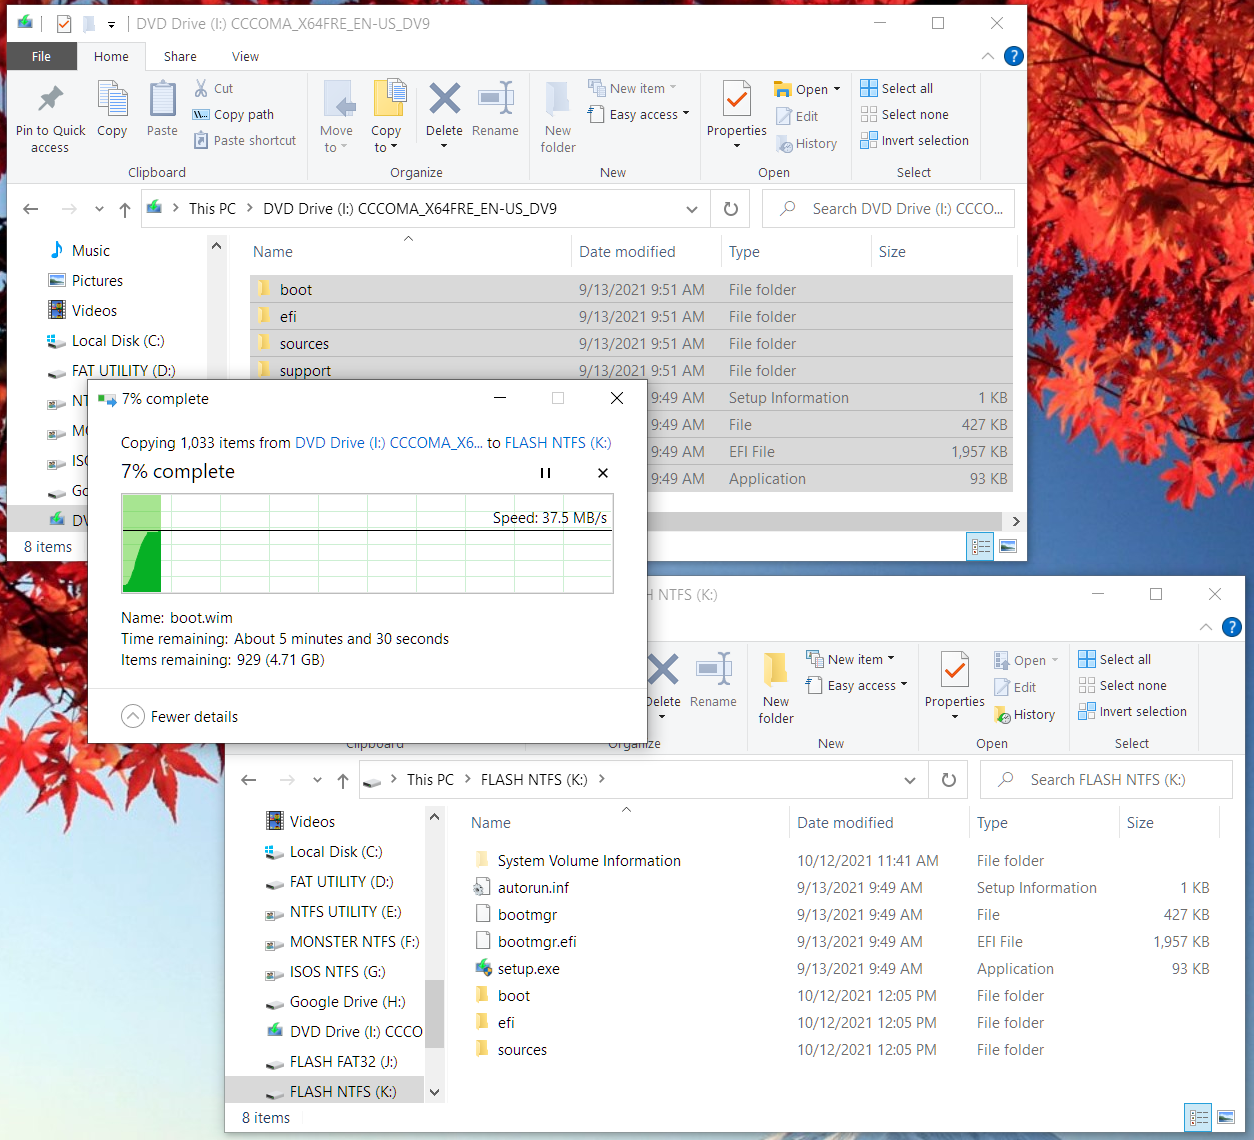Switch to View tab in DVD Drive window
Screen dimensions: 1254x1140
click(245, 56)
